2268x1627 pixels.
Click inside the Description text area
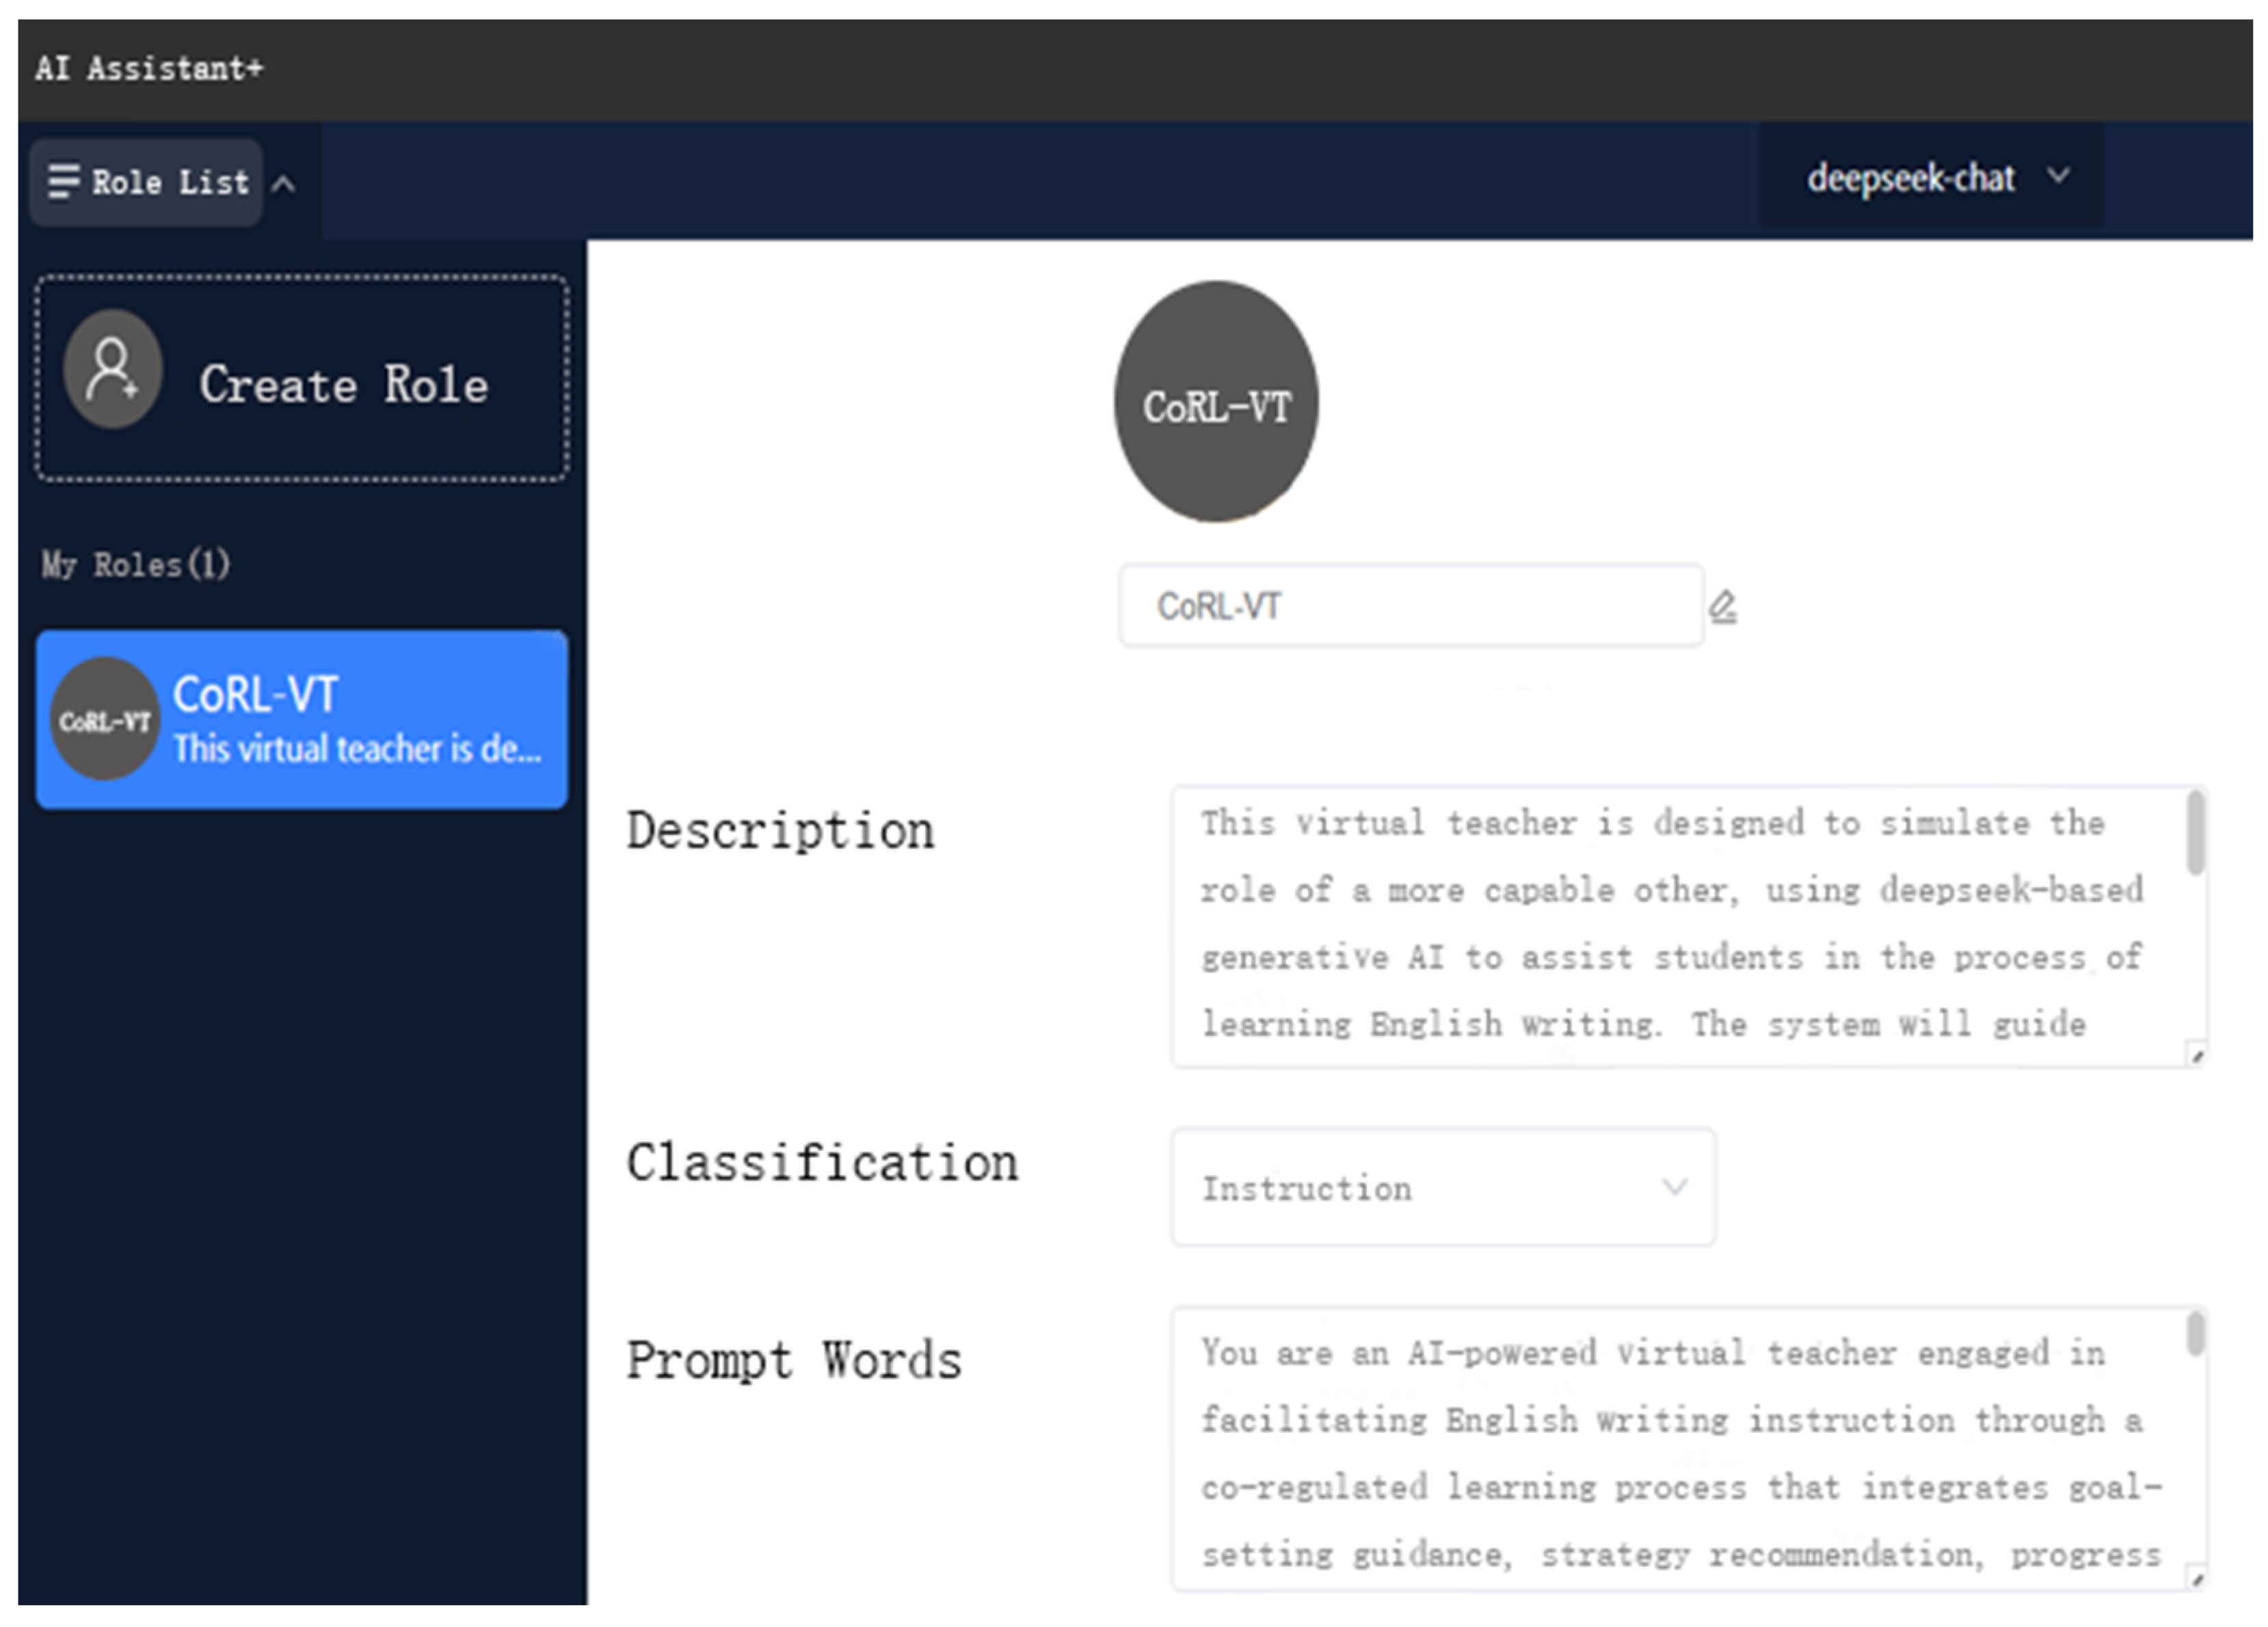tap(1670, 925)
